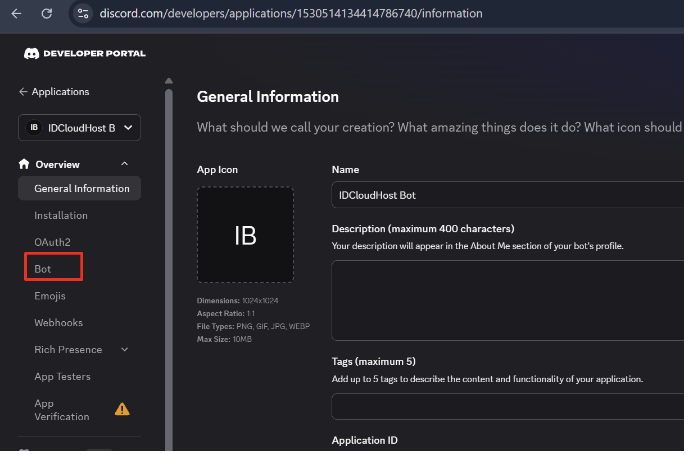The width and height of the screenshot is (688, 454).
Task: Go to Emojis page
Action: pyautogui.click(x=50, y=297)
